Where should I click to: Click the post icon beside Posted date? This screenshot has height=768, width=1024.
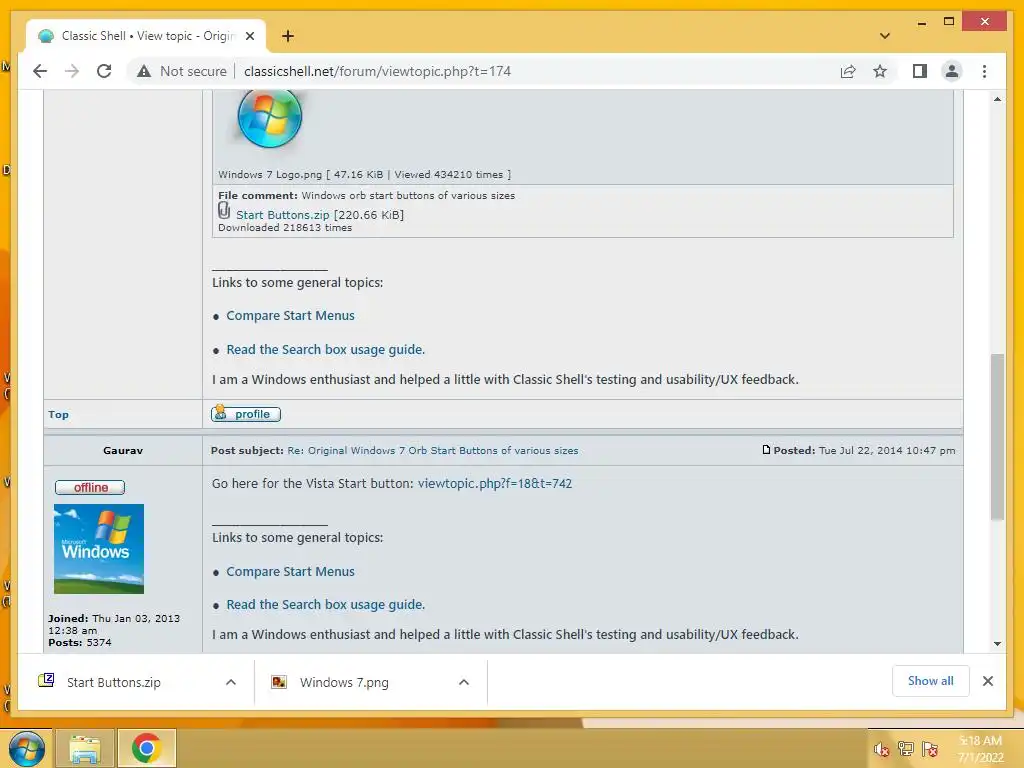click(766, 450)
